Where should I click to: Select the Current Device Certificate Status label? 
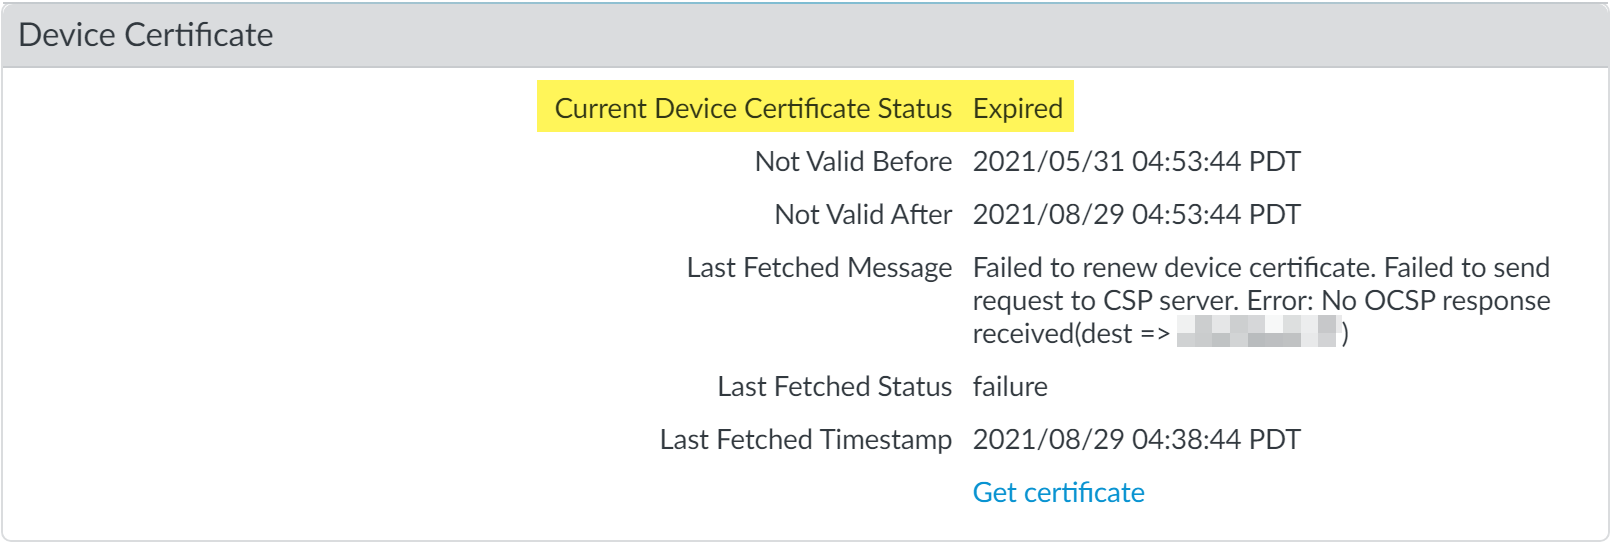pyautogui.click(x=753, y=108)
